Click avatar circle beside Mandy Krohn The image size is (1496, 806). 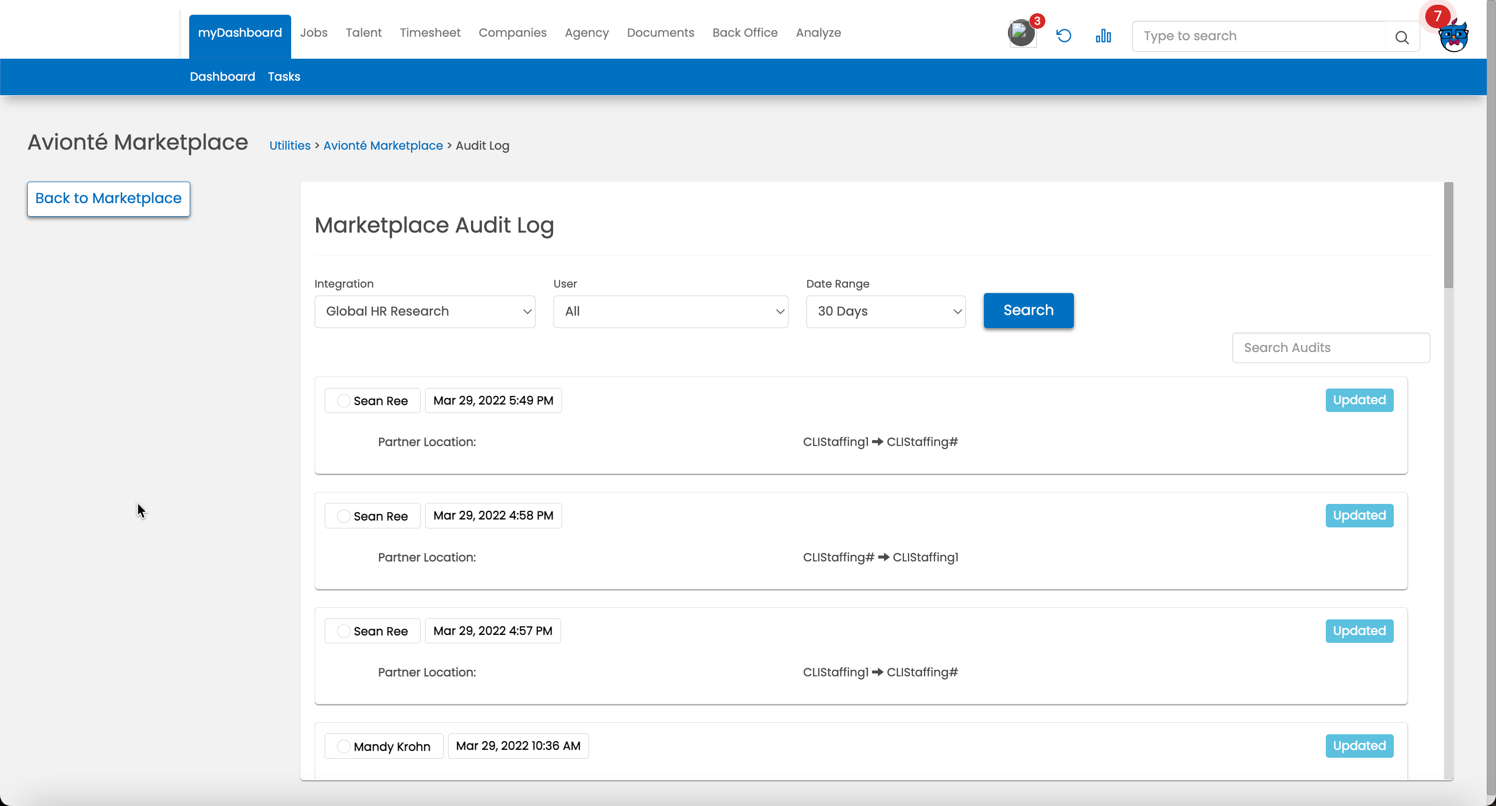pyautogui.click(x=343, y=747)
